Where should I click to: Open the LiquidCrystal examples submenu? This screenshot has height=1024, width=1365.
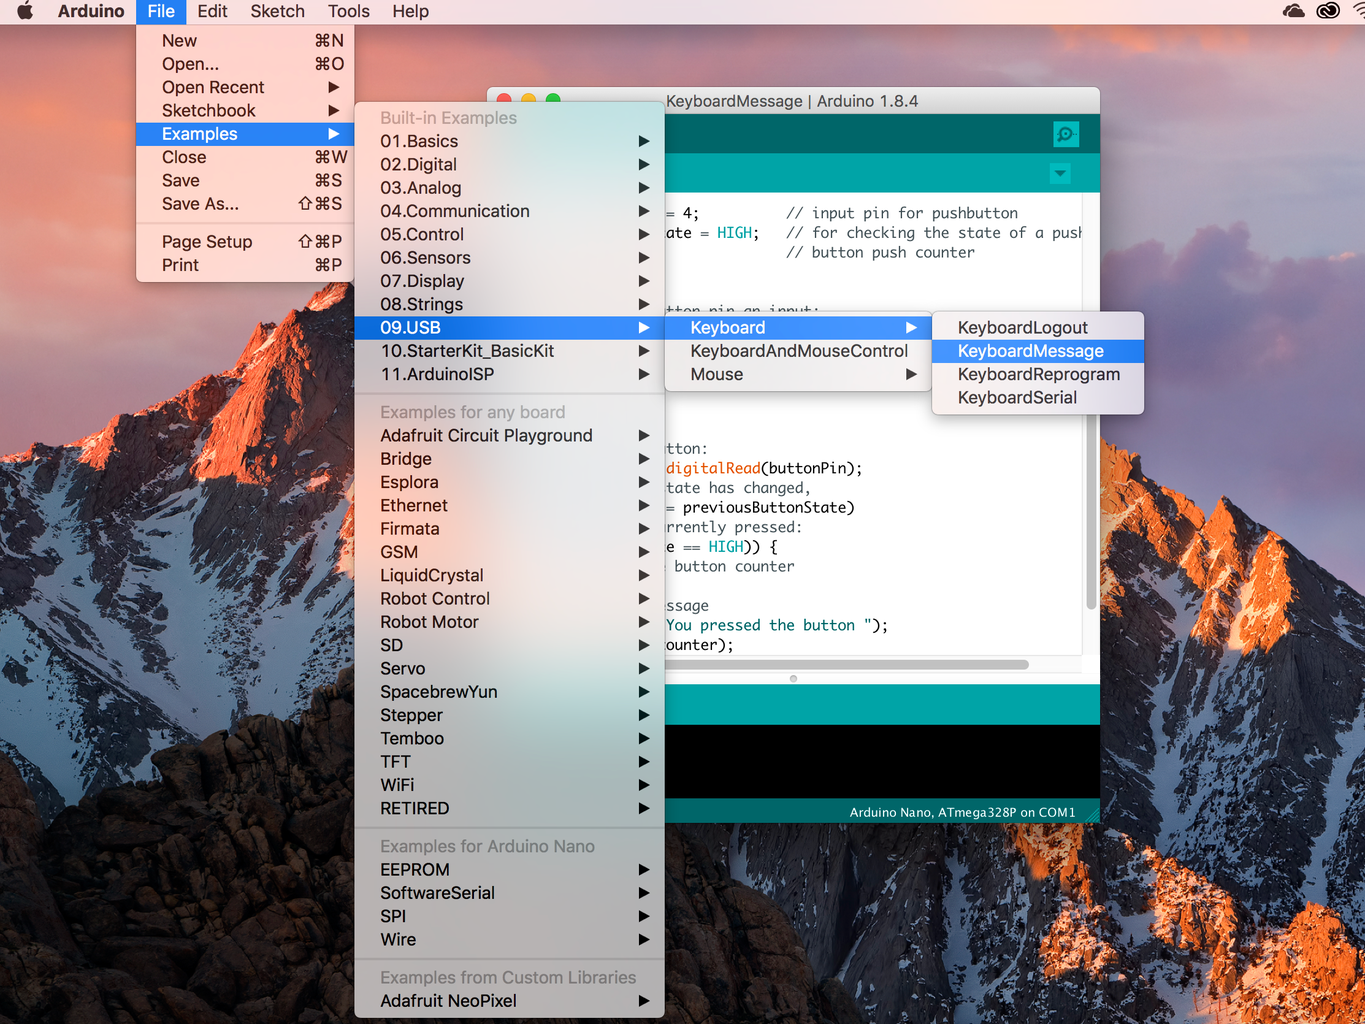(509, 576)
